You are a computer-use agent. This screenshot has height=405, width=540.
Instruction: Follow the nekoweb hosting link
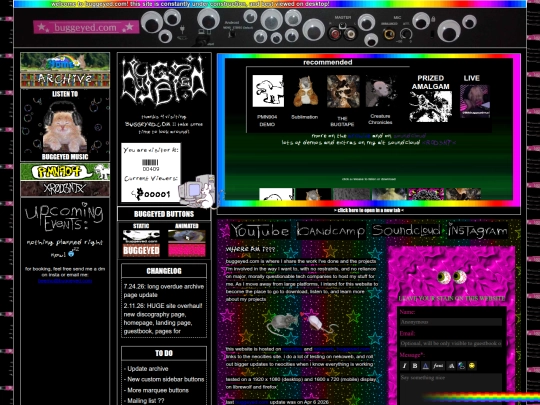pyautogui.click(x=323, y=349)
